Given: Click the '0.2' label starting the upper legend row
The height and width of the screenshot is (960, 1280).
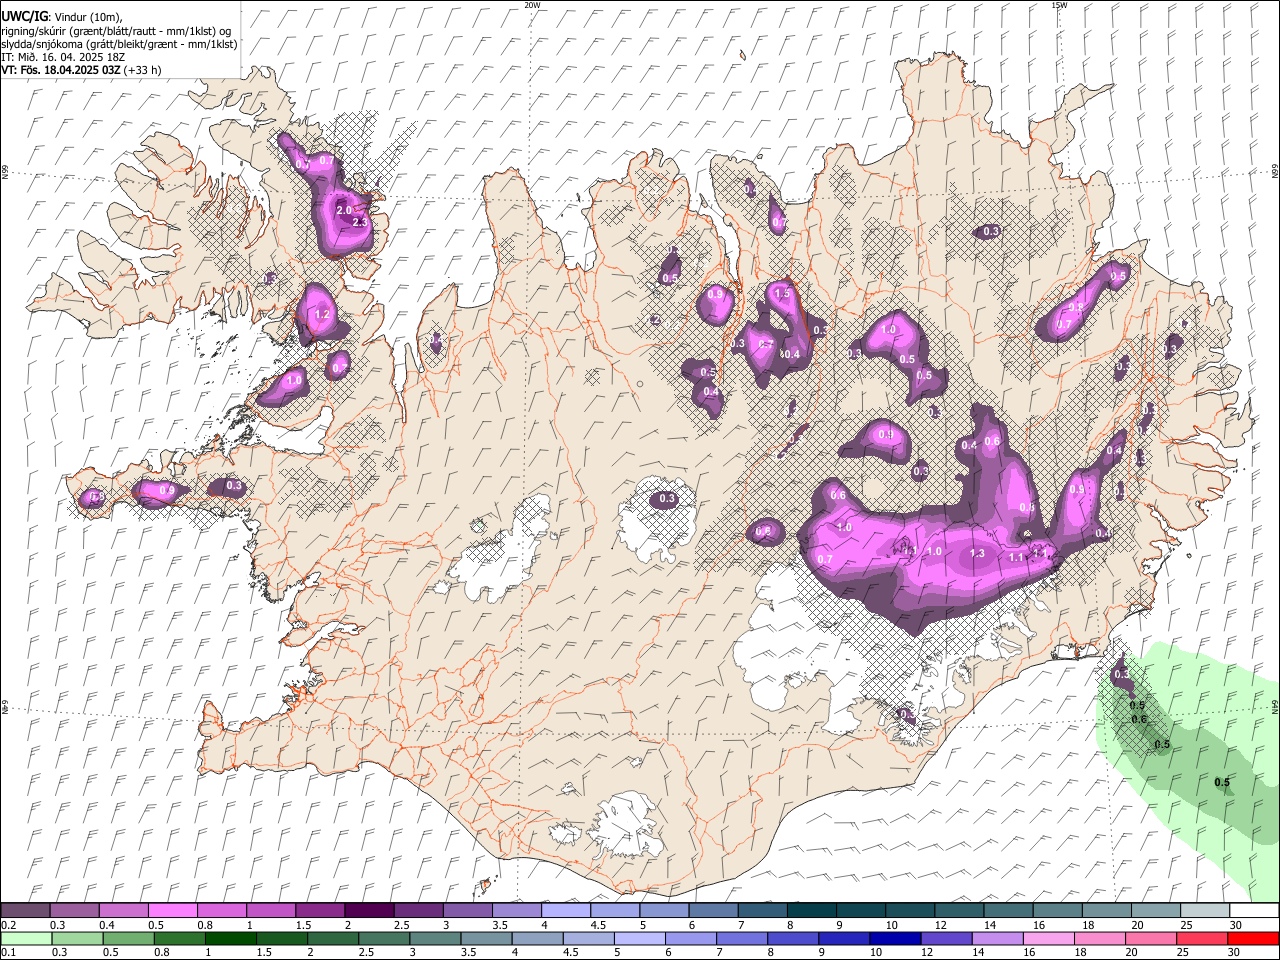Looking at the screenshot, I should 7,925.
